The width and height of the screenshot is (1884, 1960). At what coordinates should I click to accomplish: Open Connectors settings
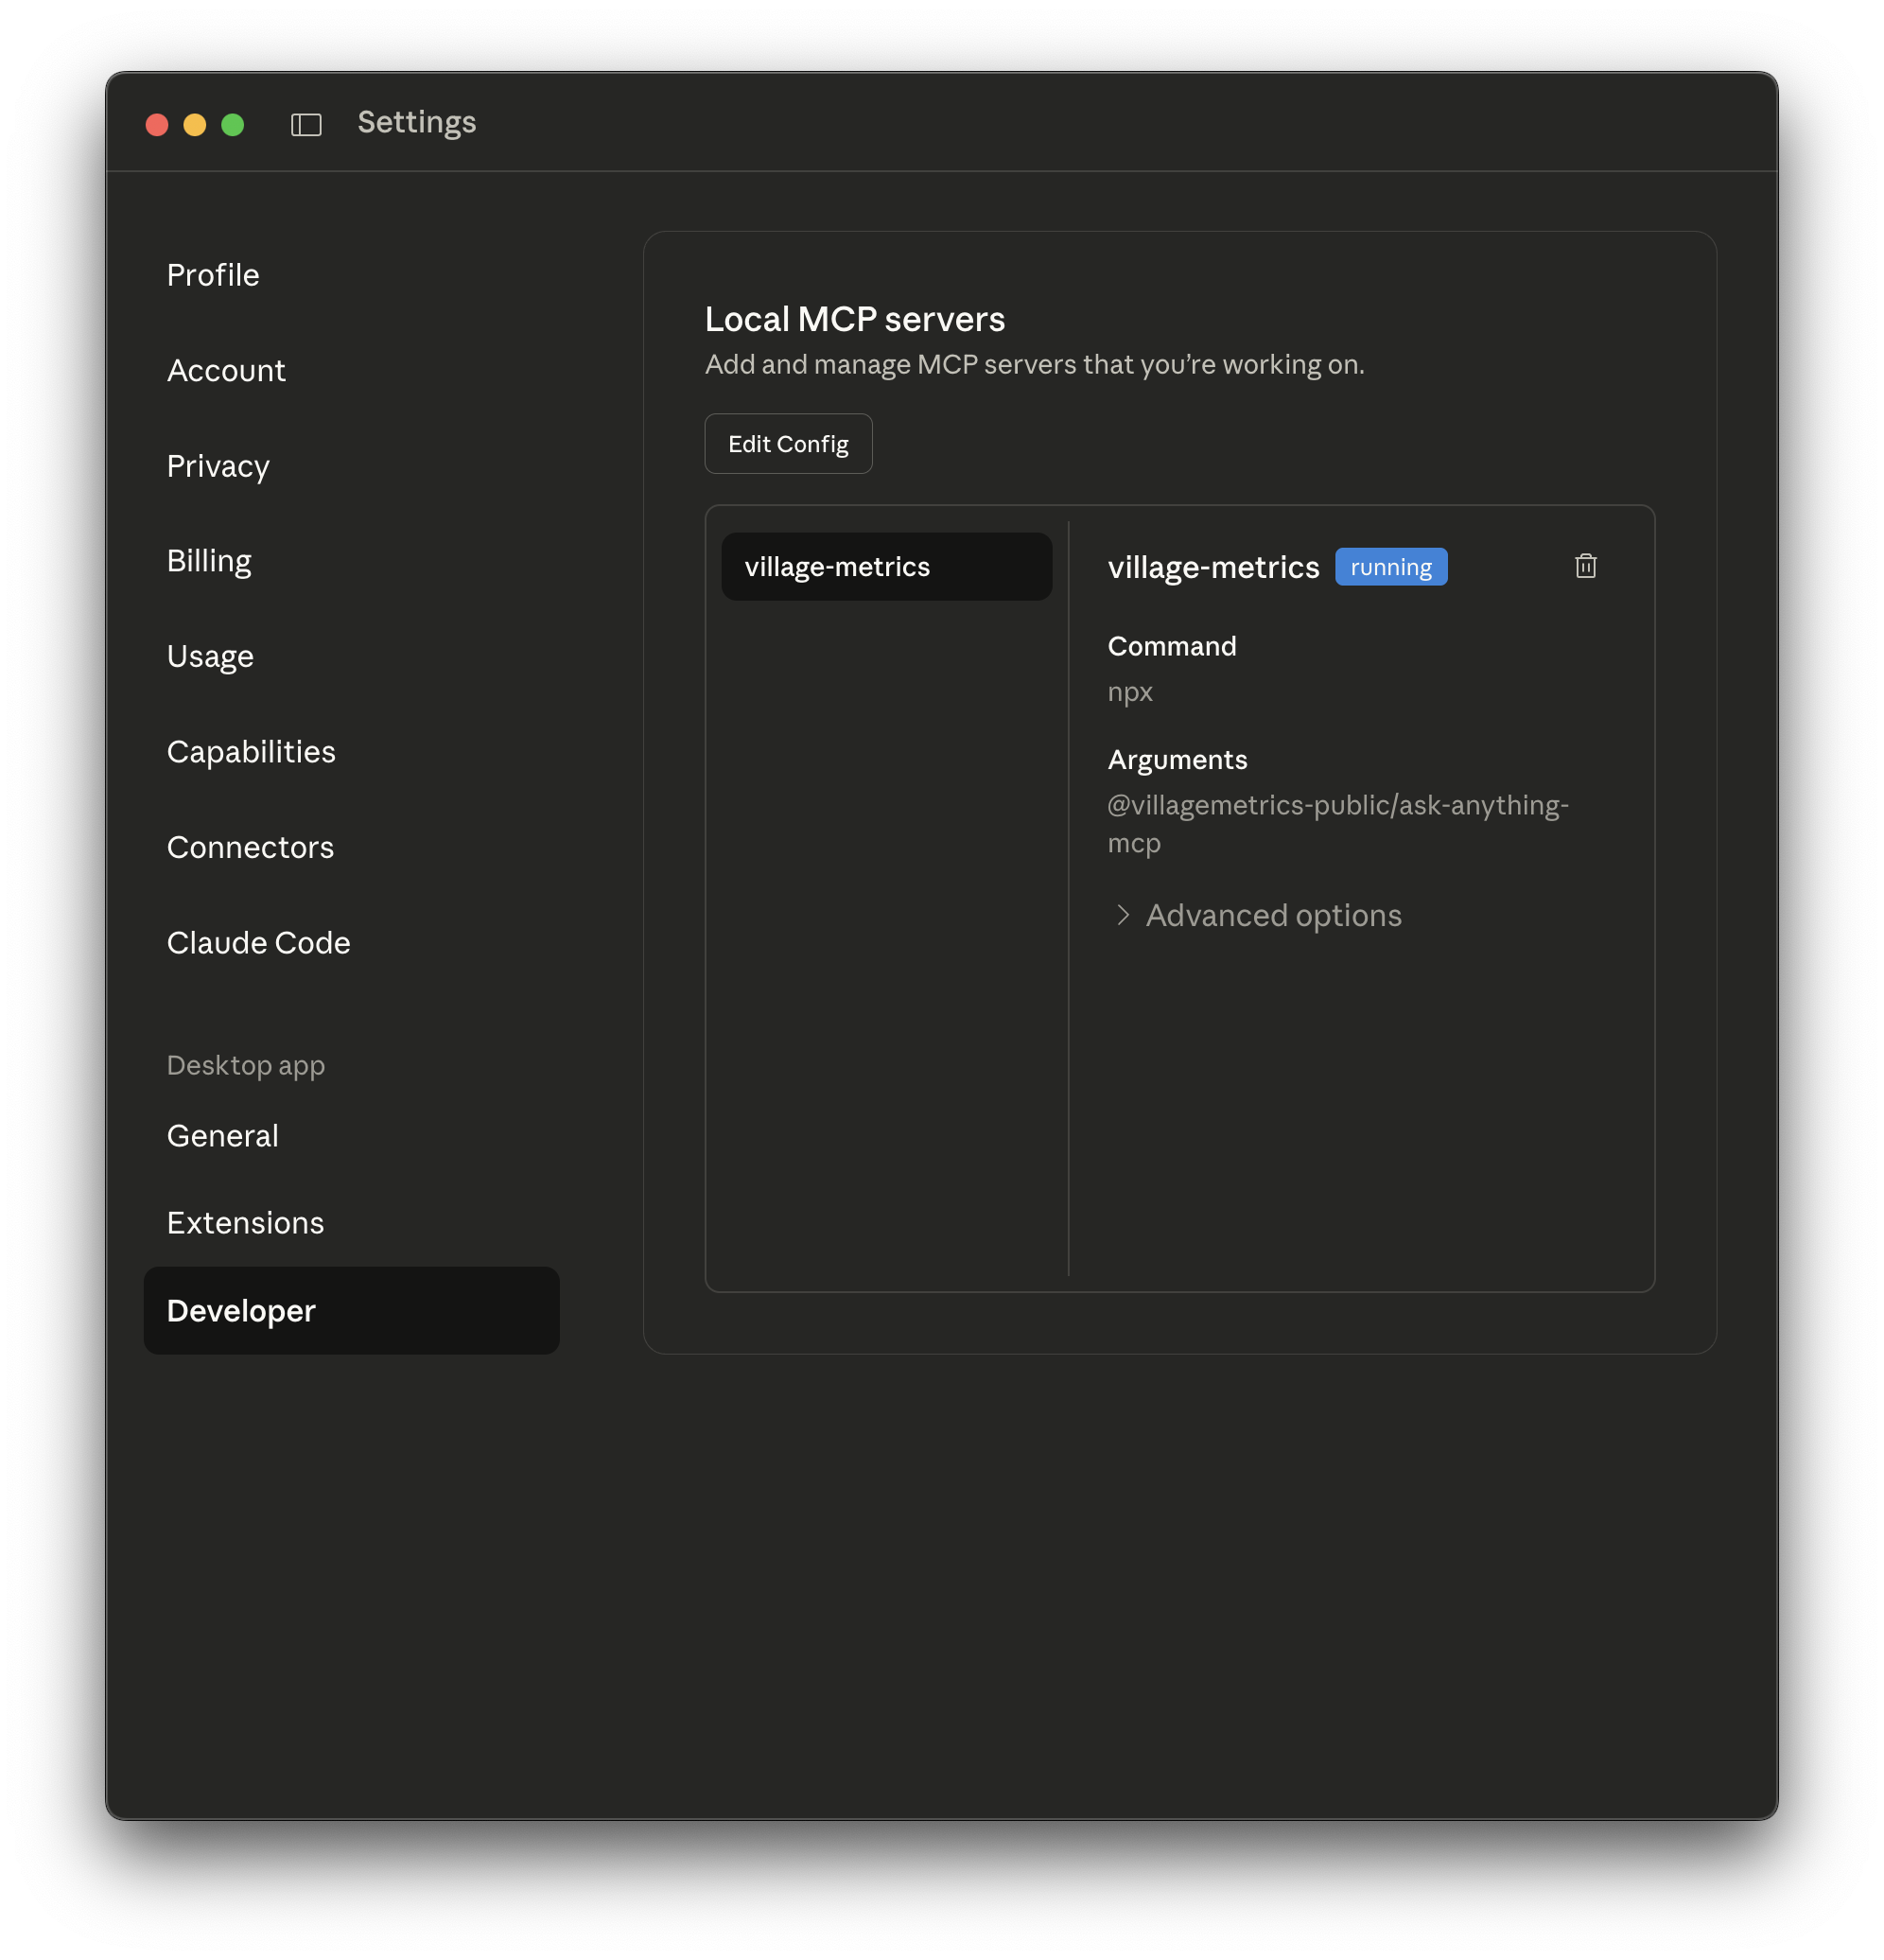coord(250,847)
